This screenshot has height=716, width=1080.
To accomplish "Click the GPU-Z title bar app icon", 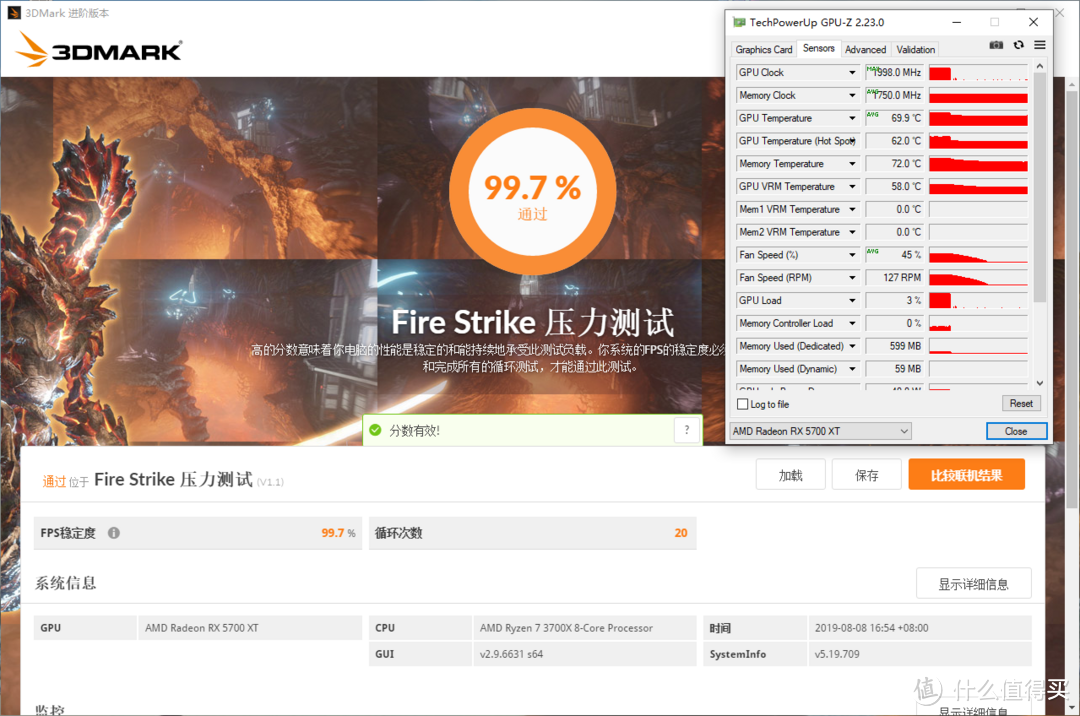I will 739,22.
